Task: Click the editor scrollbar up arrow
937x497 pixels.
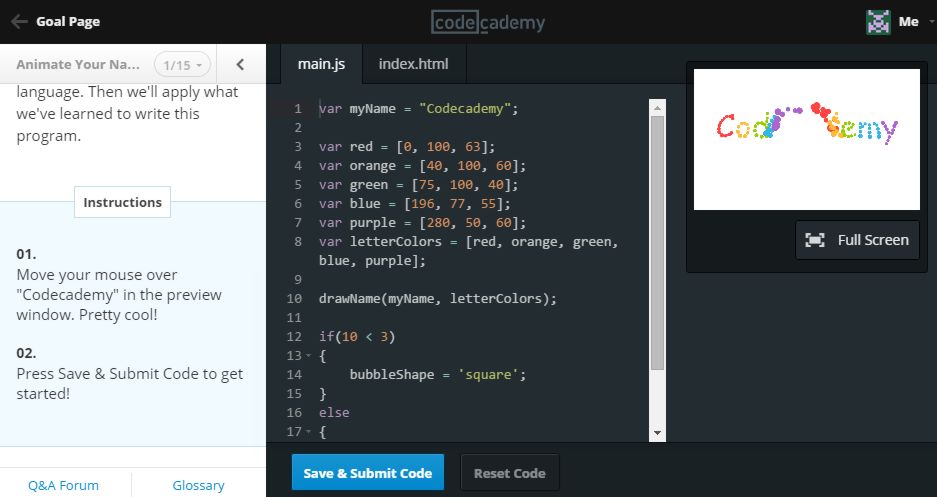Action: 657,108
